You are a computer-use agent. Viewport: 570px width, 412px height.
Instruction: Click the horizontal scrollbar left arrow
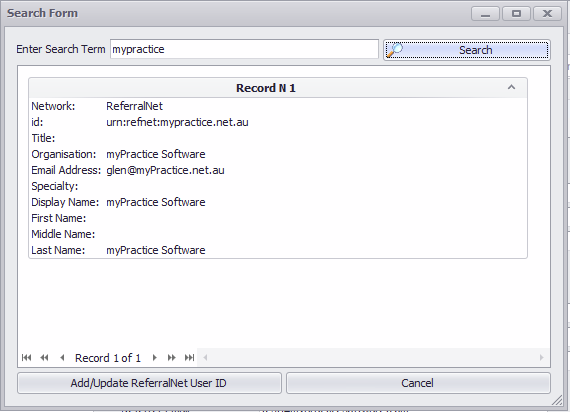tap(205, 358)
